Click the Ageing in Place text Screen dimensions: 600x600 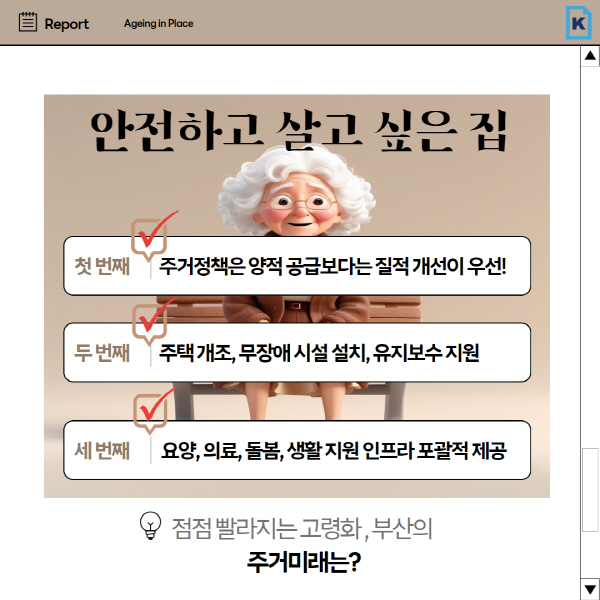(x=158, y=23)
